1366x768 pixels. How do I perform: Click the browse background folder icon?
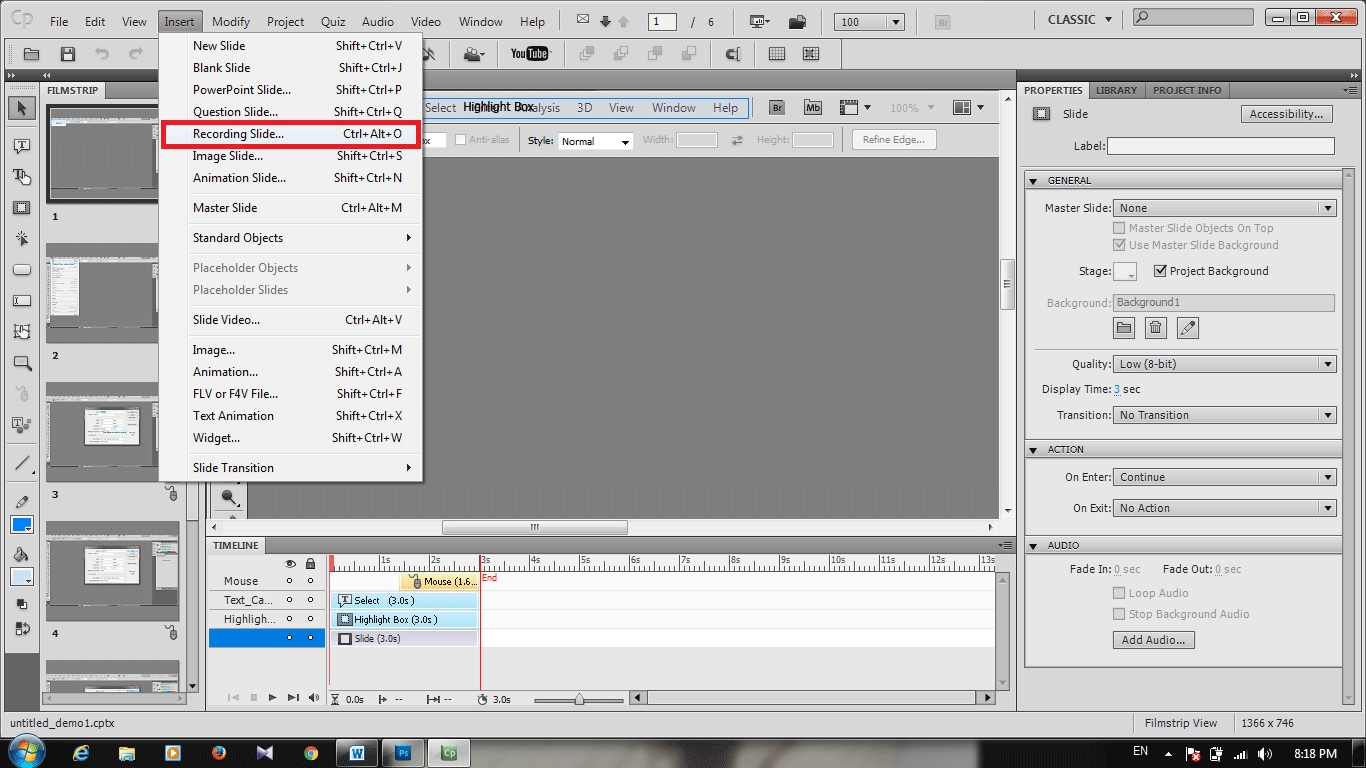click(x=1124, y=327)
